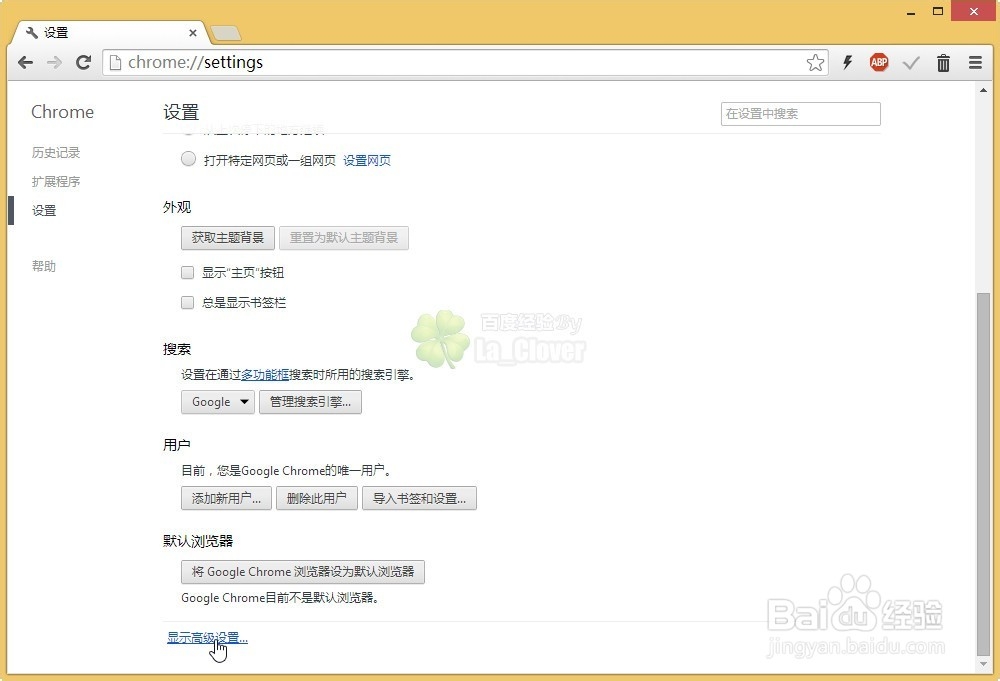Click the address bar showing chrome://settings
Screen dimensions: 1000x681
466,62
